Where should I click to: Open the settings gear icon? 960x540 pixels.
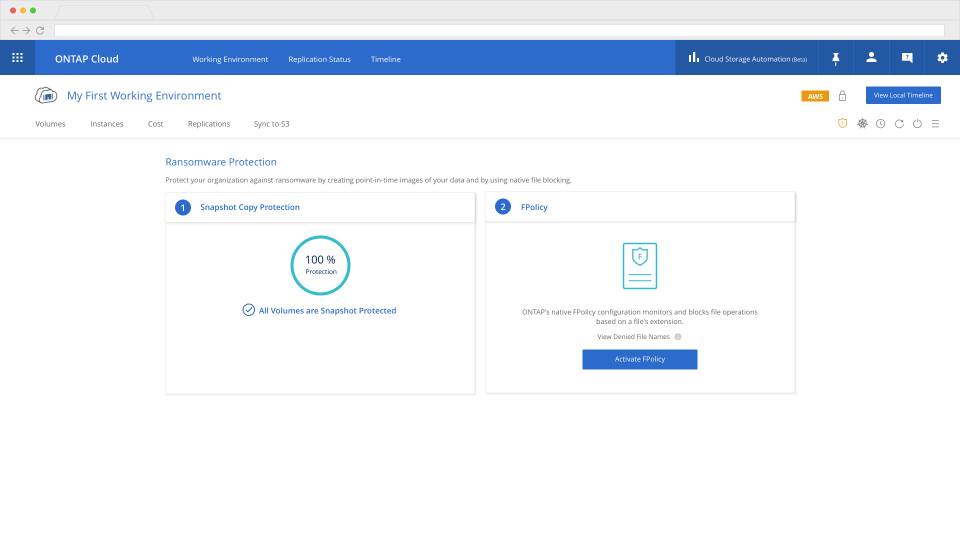point(942,58)
